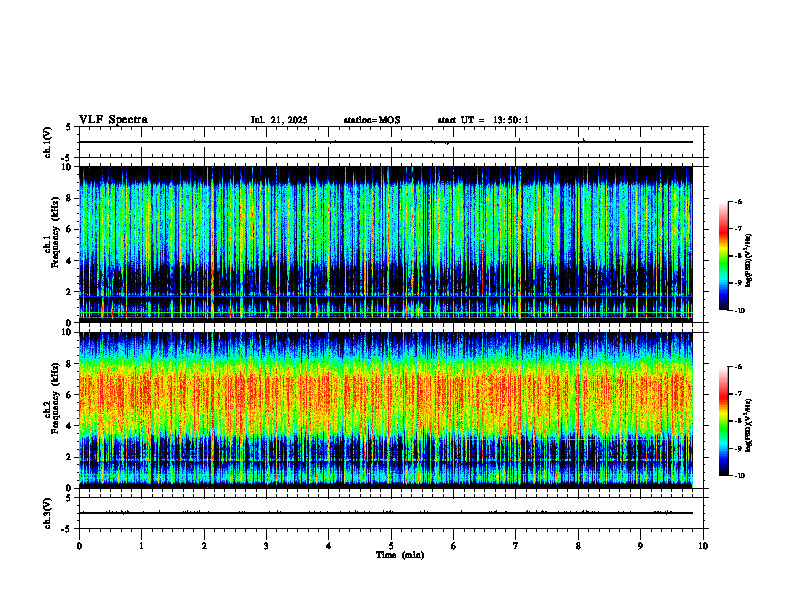Select the date text "Jul 21, 2025"
Viewport: 792px width, 612px height.
(279, 120)
